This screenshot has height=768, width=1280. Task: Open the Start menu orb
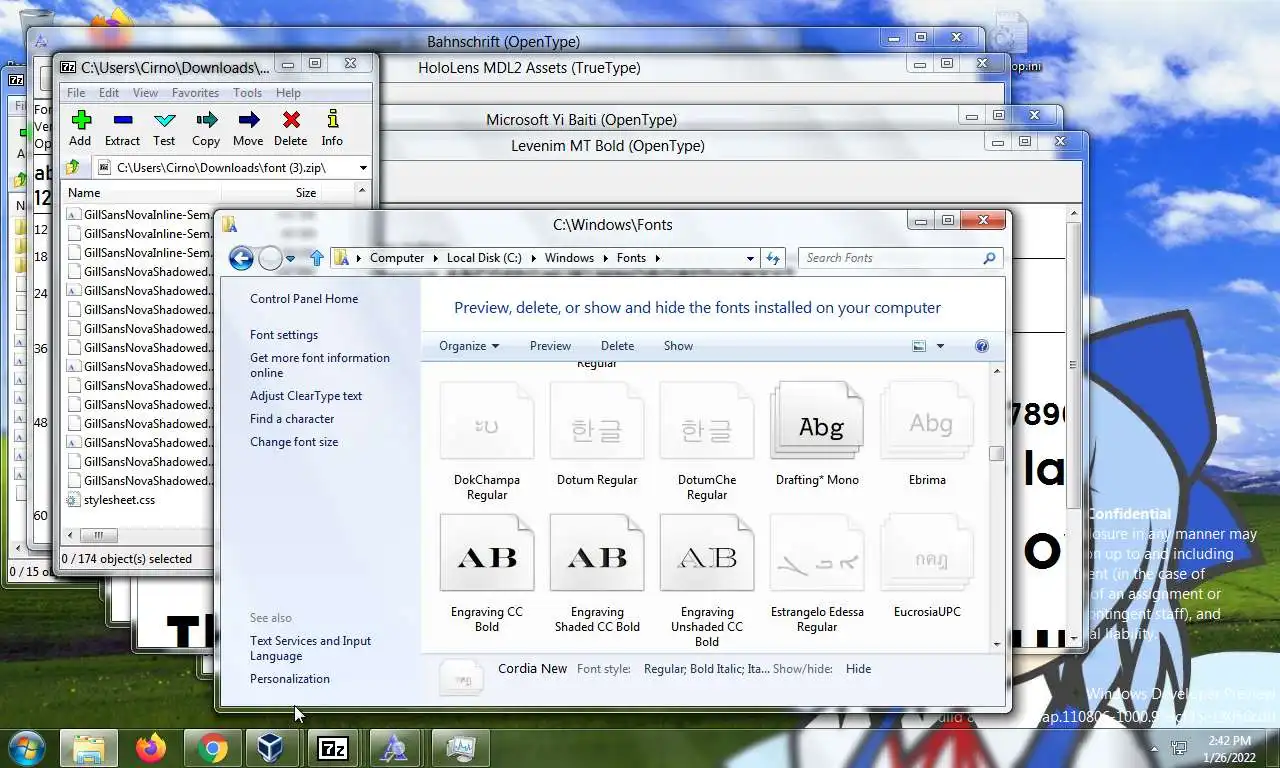[x=26, y=748]
